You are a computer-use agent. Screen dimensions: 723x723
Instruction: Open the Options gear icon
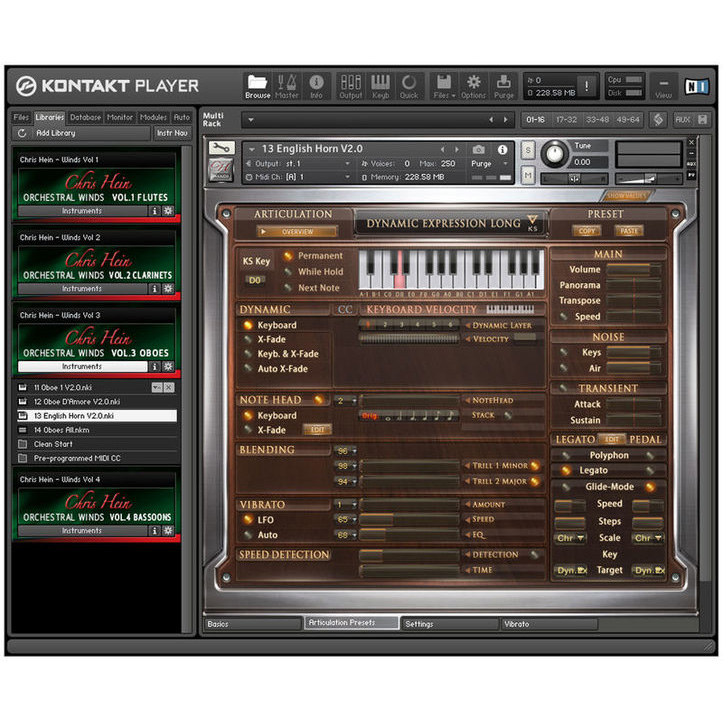point(474,86)
